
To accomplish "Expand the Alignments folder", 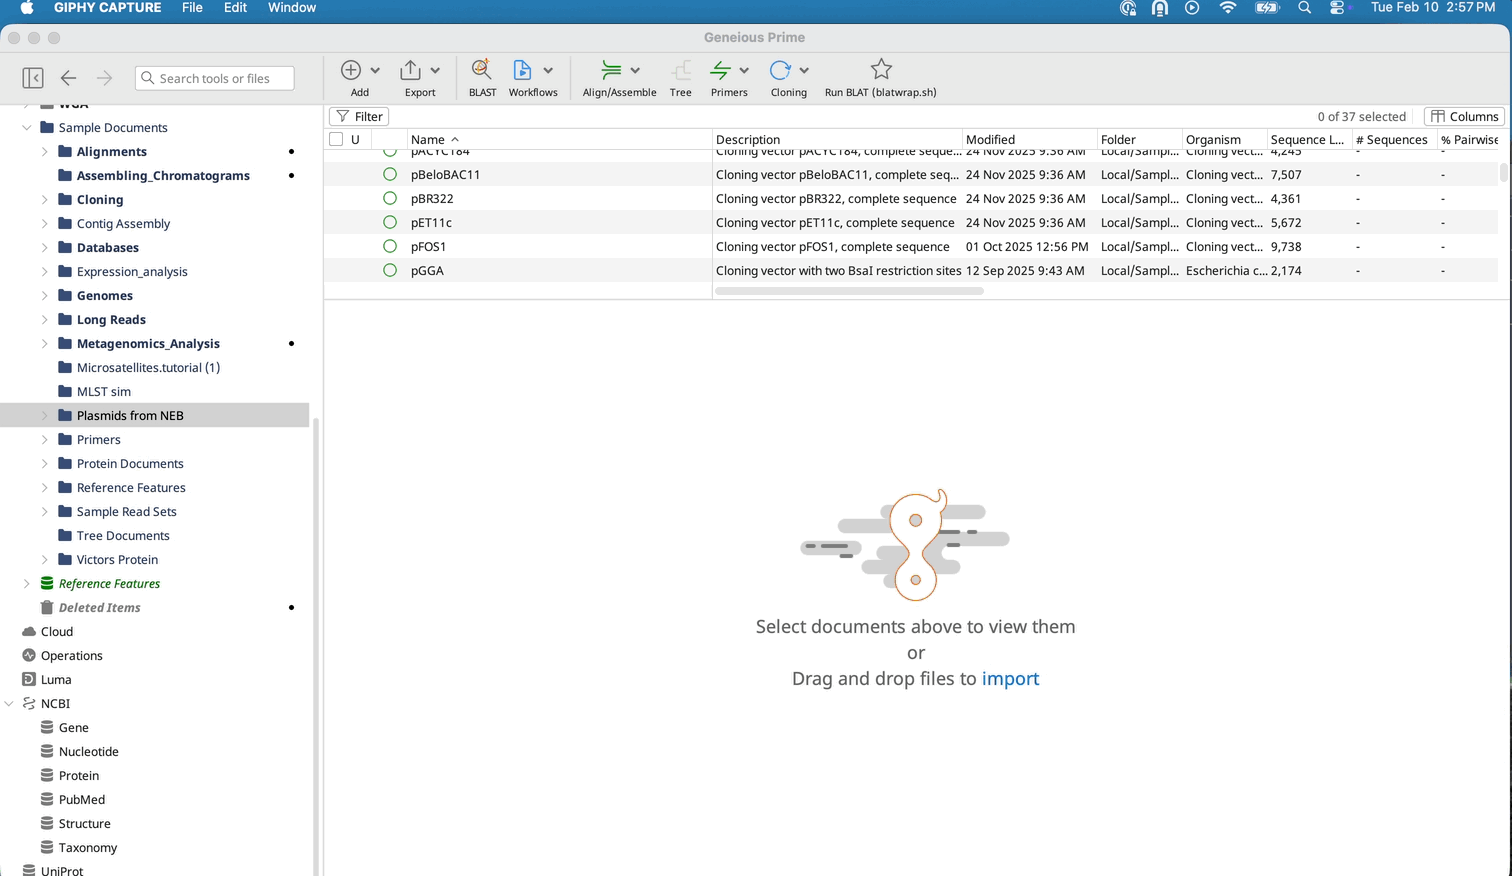I will tap(45, 152).
